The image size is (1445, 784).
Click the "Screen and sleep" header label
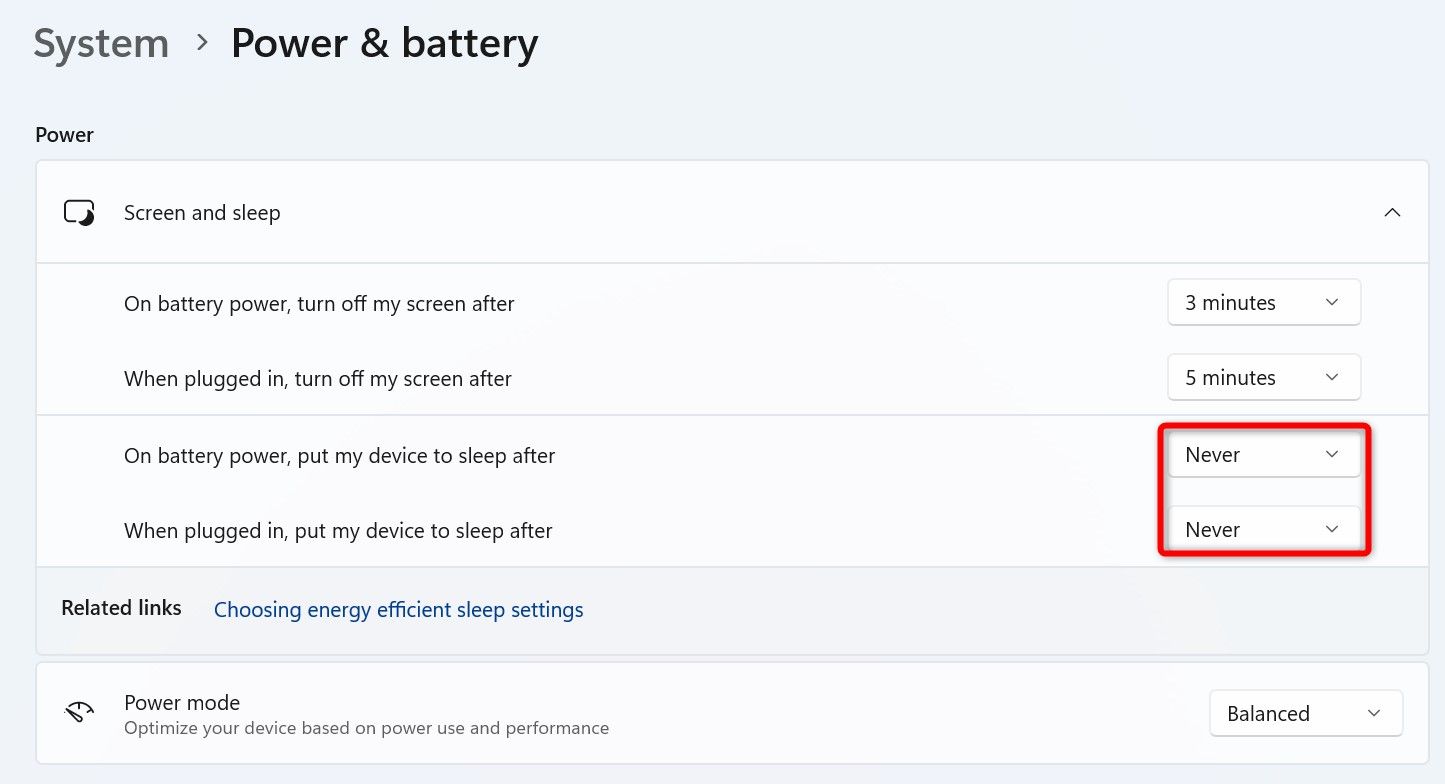point(202,213)
